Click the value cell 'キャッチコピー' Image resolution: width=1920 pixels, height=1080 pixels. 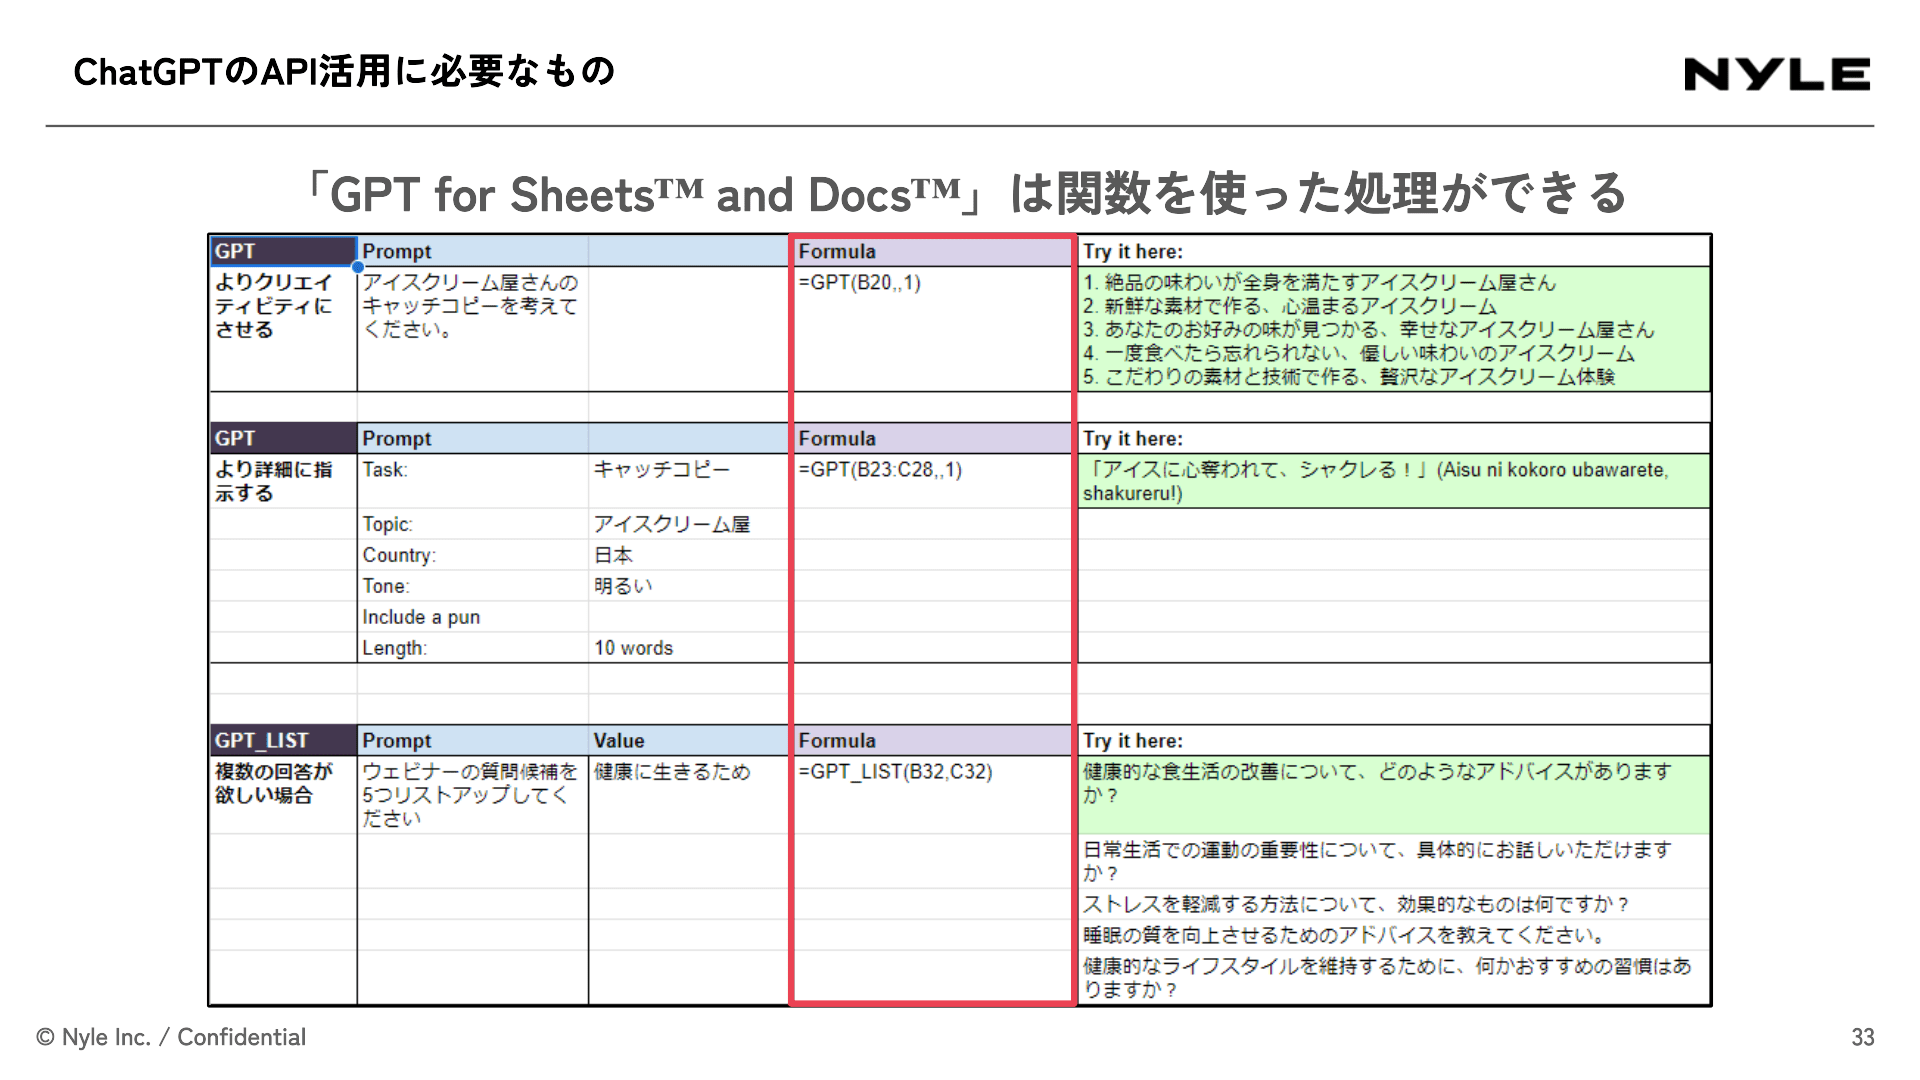[689, 481]
